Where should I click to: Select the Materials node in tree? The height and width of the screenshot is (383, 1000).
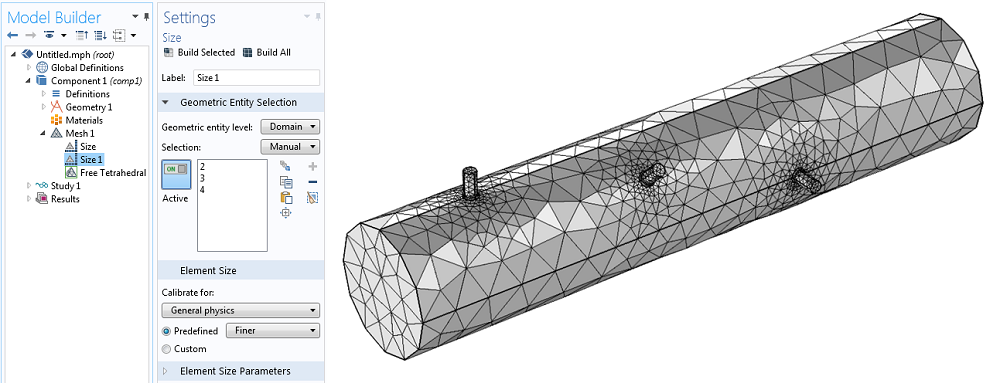point(77,120)
